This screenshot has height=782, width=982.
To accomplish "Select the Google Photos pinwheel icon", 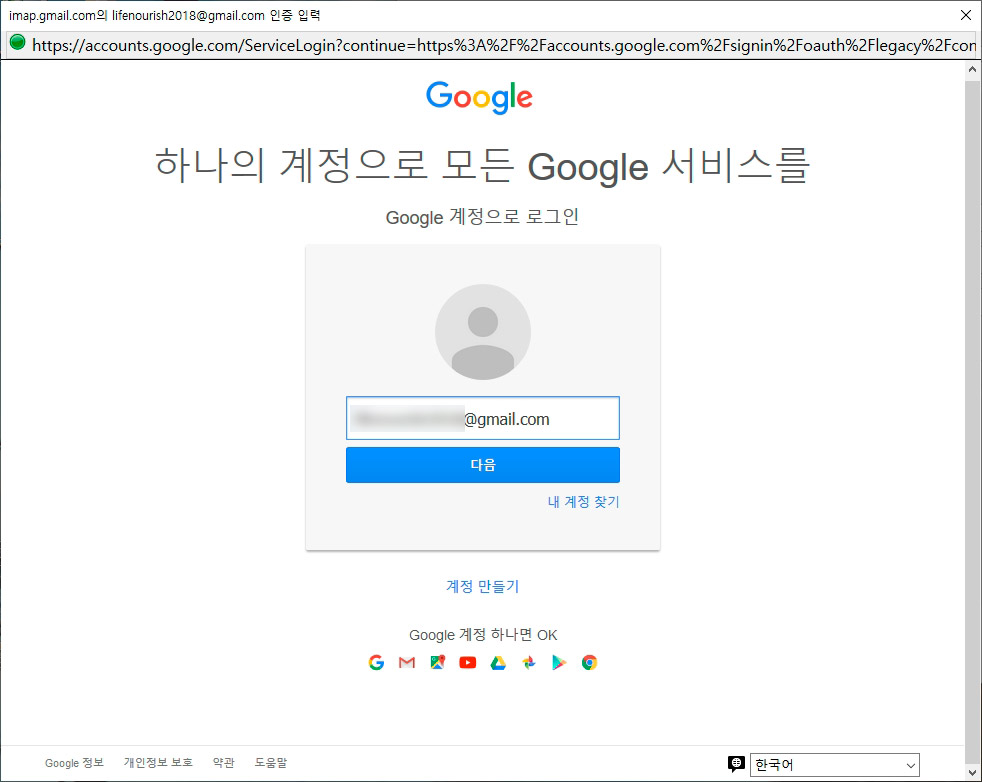I will coord(528,662).
